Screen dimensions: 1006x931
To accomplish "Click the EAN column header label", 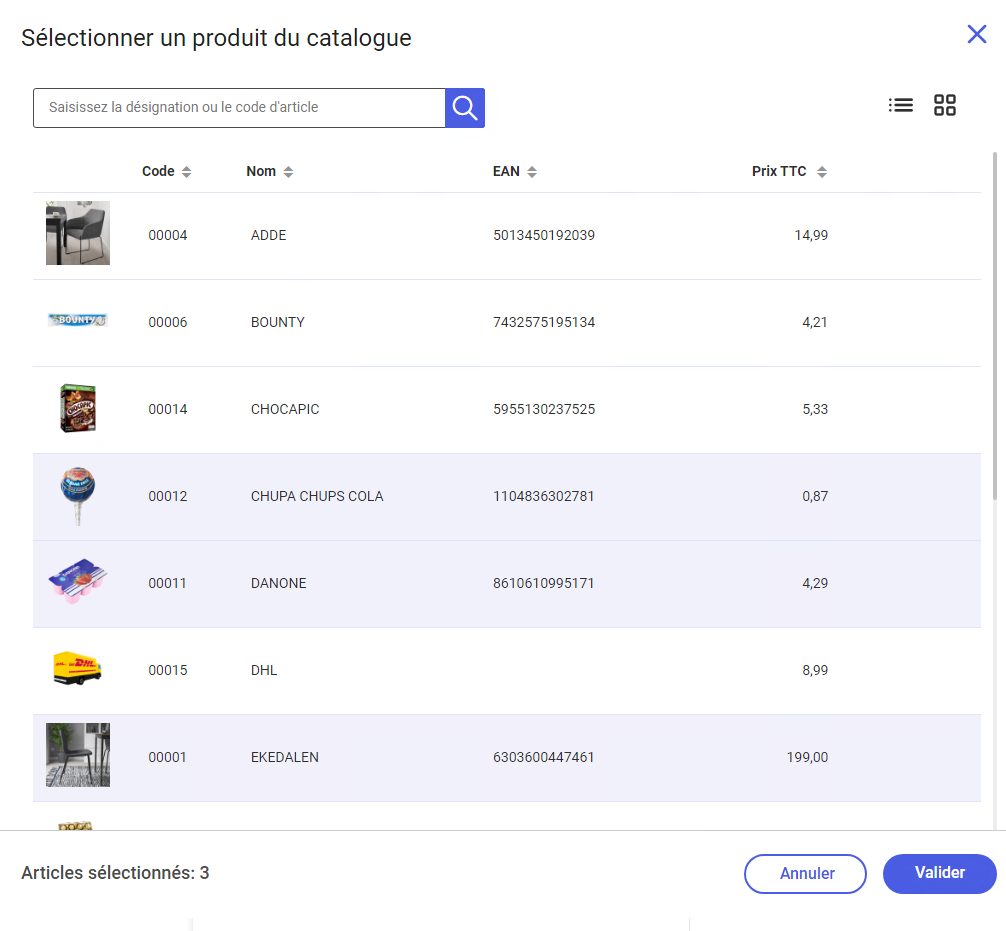I will [506, 171].
